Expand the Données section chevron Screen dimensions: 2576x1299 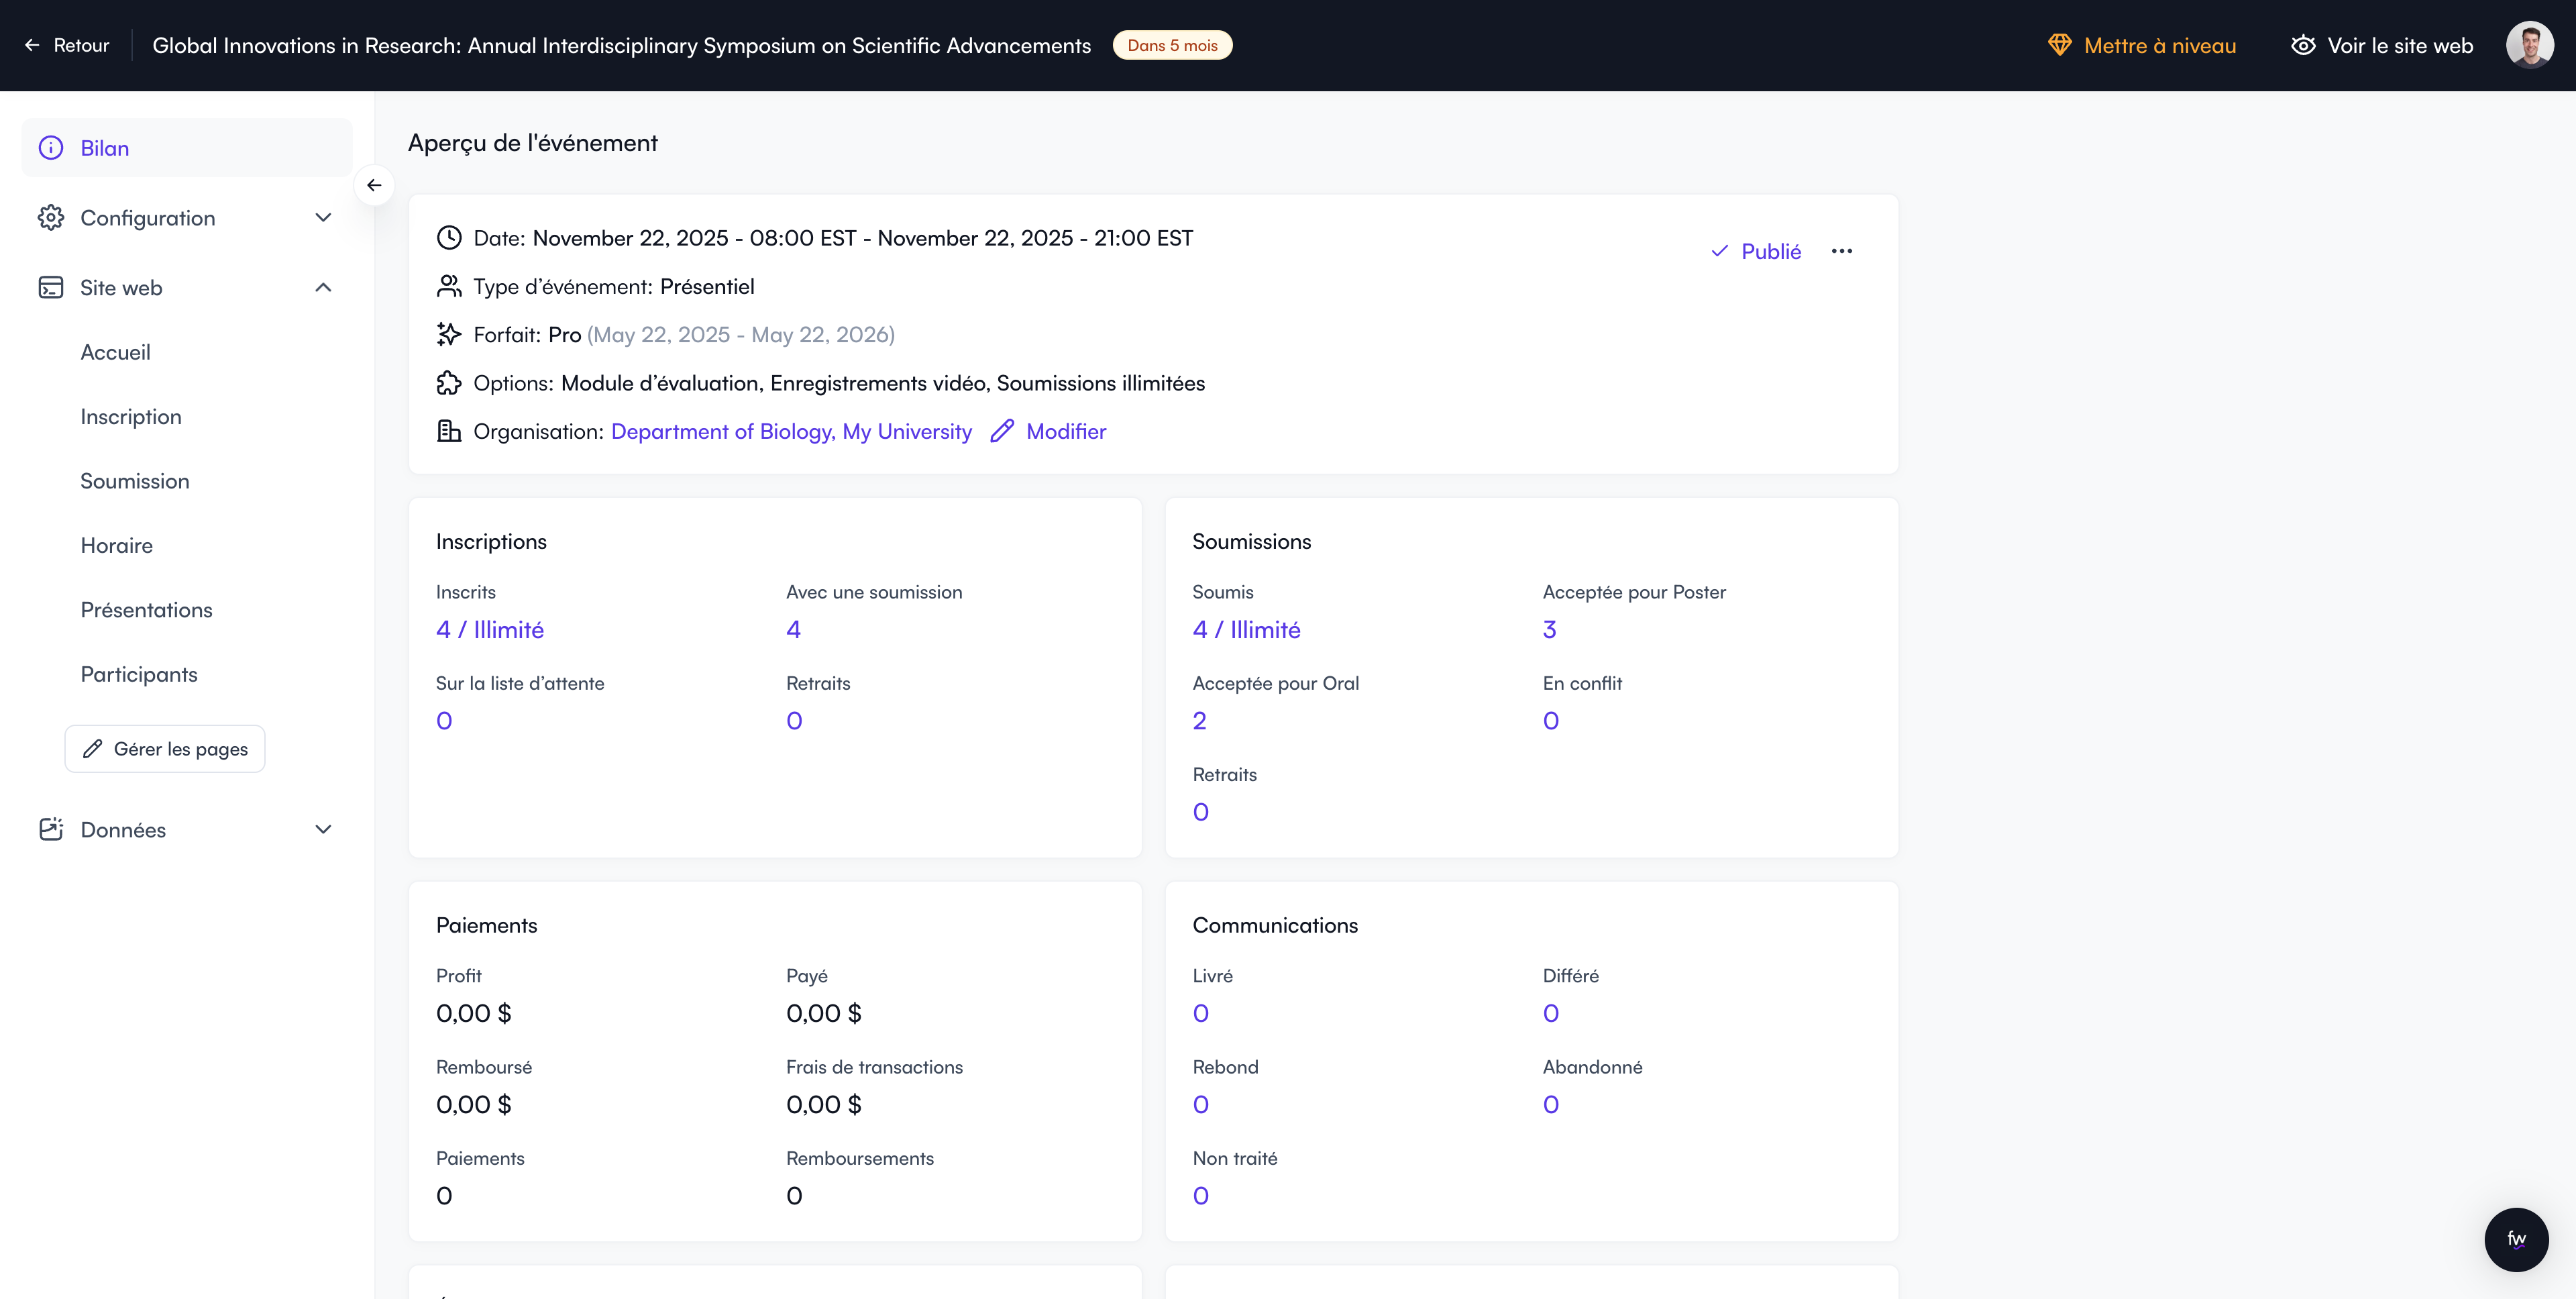point(323,830)
